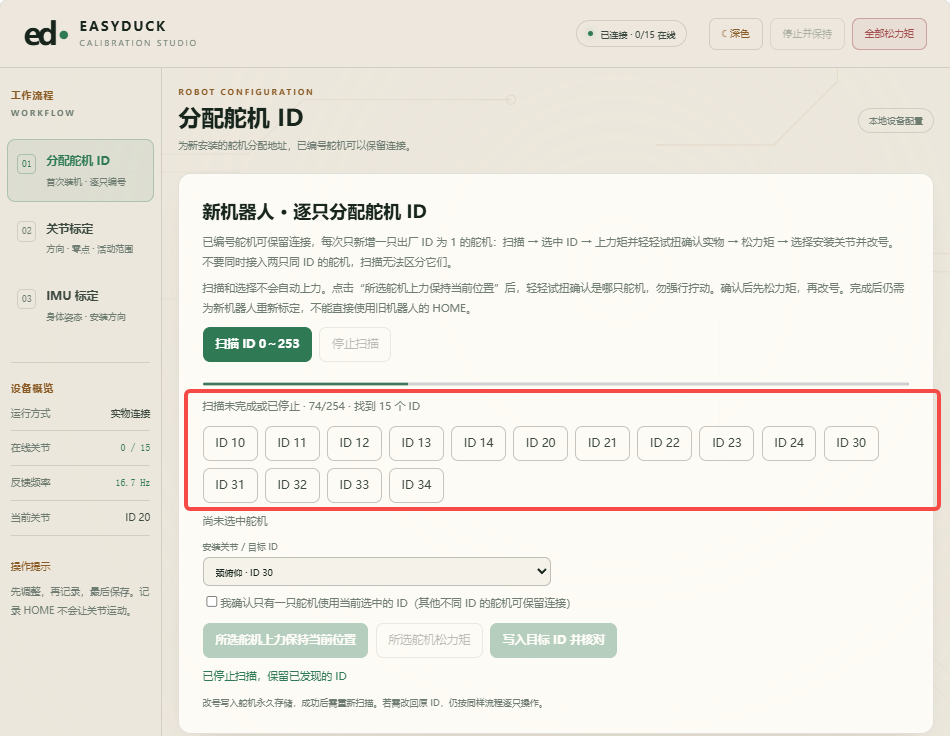
Task: Click the 所选舵机松力矩 button
Action: (x=430, y=640)
